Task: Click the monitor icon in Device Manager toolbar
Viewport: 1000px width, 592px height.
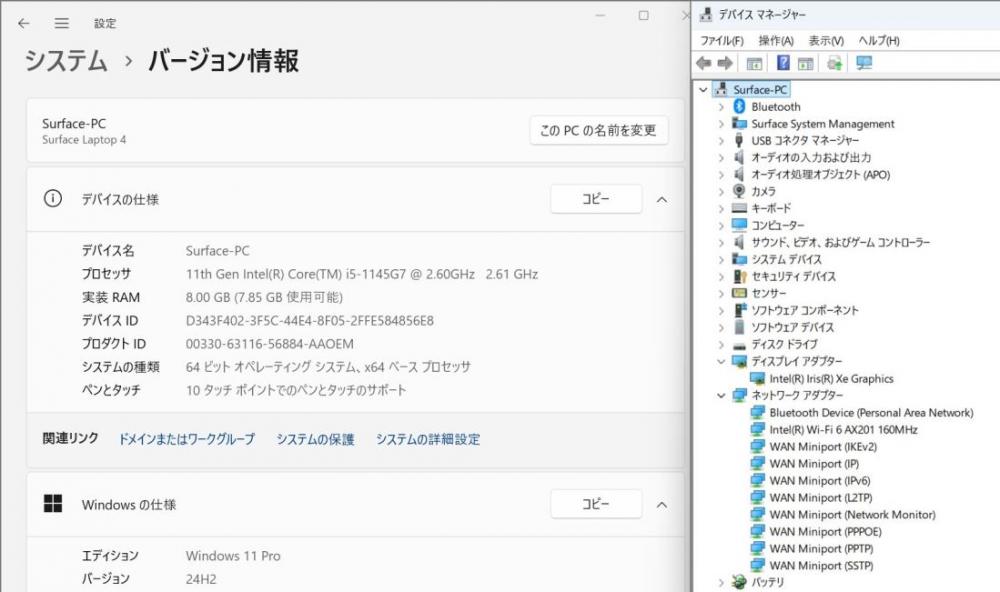Action: (864, 63)
